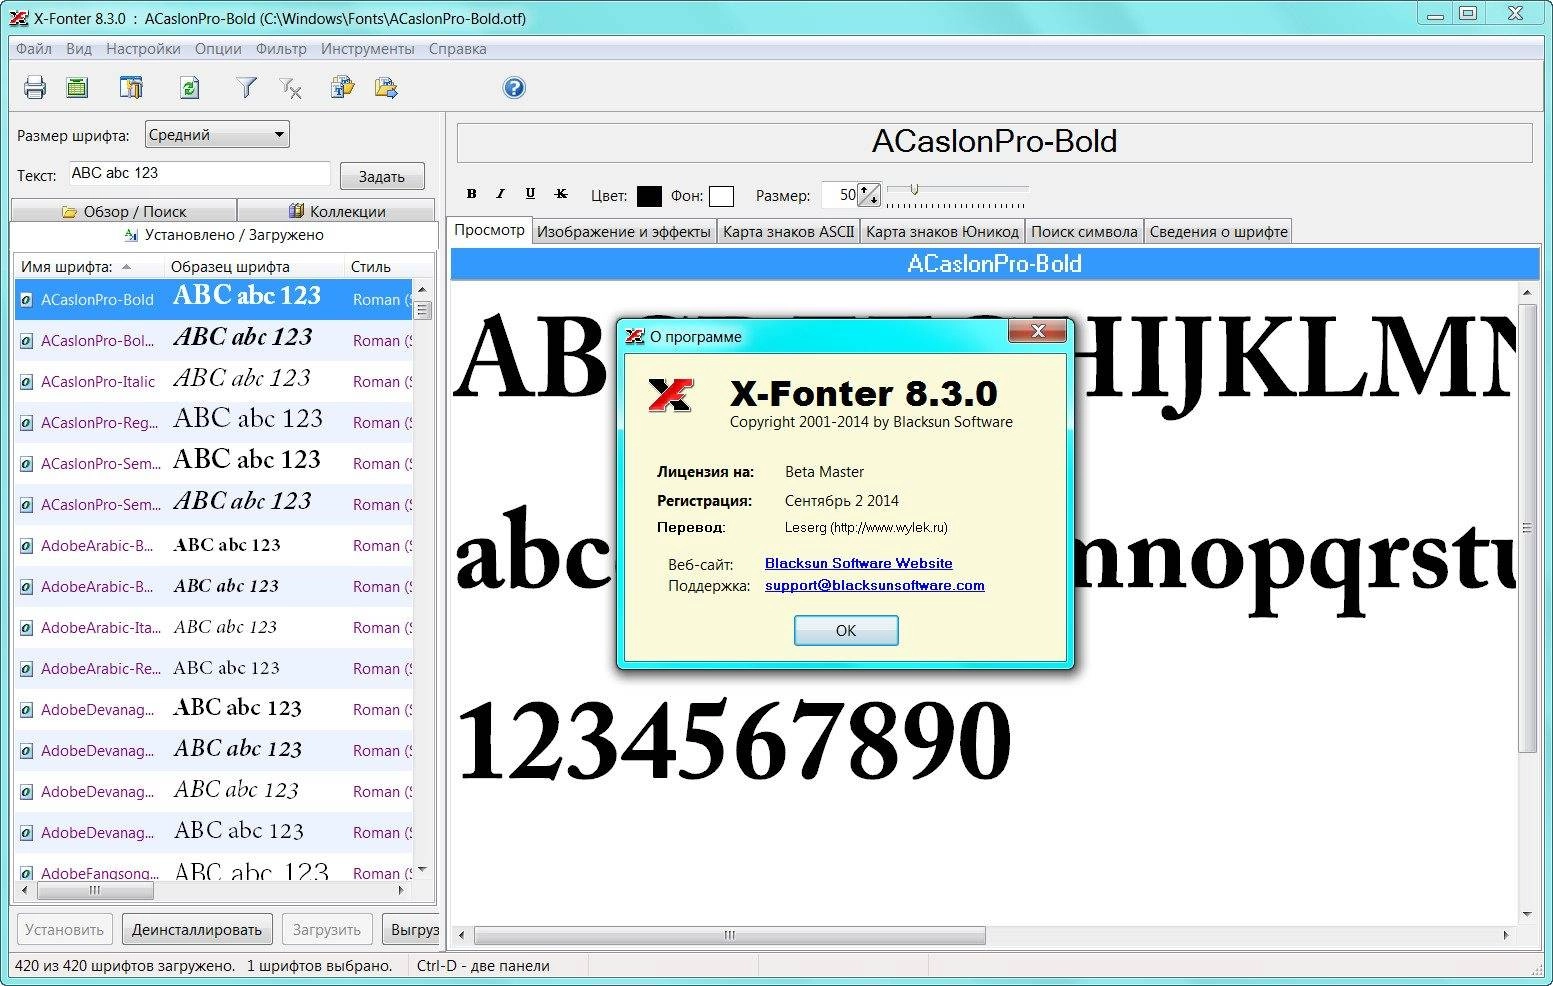Switch to Карта знаков Юникод tab
The height and width of the screenshot is (986, 1553).
click(x=942, y=232)
